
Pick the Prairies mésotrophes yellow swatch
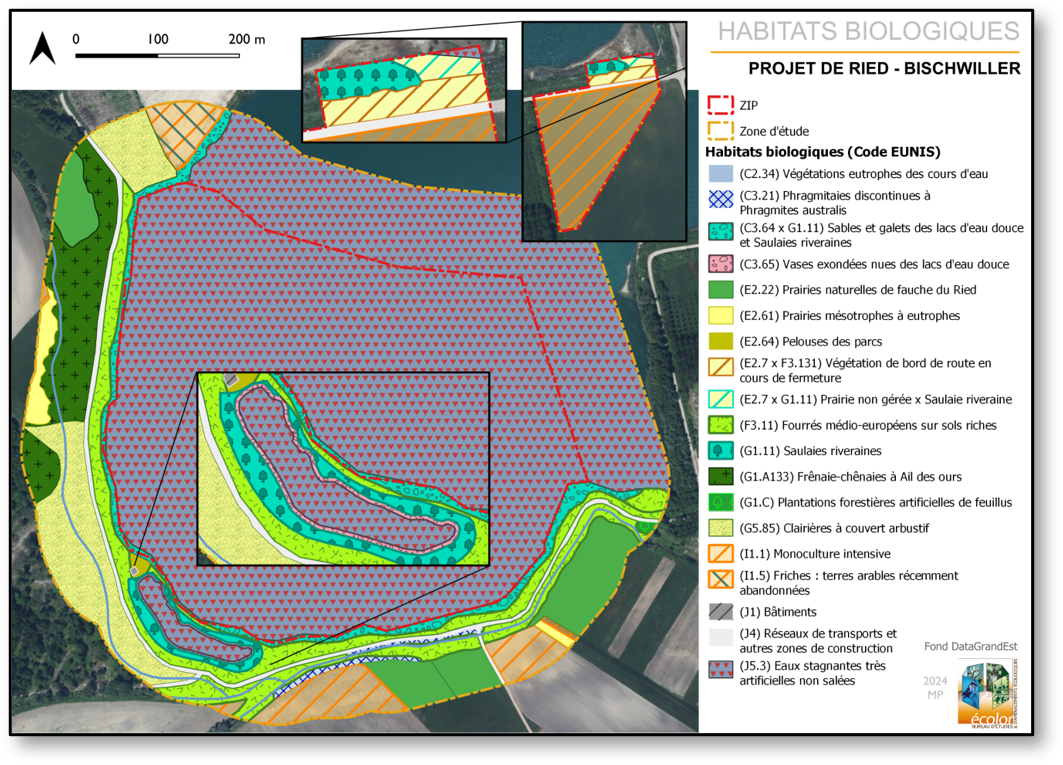[x=721, y=316]
